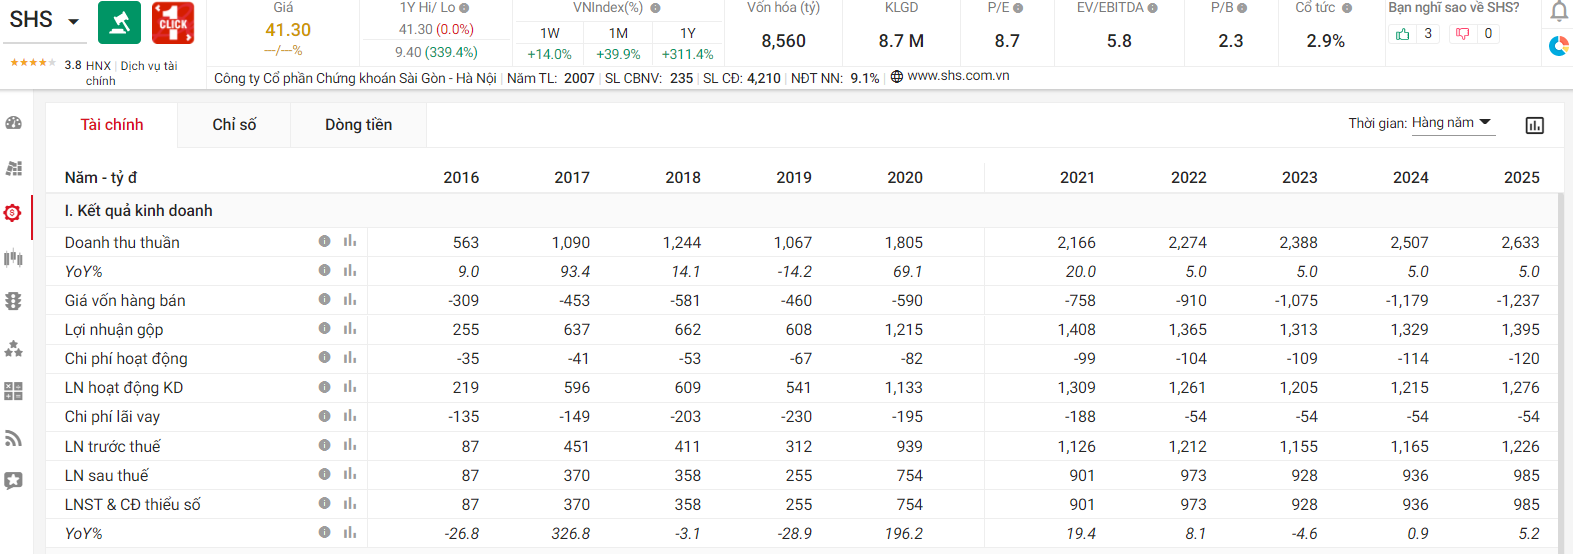
Task: Switch to the Chỉ số tab
Action: (x=234, y=125)
